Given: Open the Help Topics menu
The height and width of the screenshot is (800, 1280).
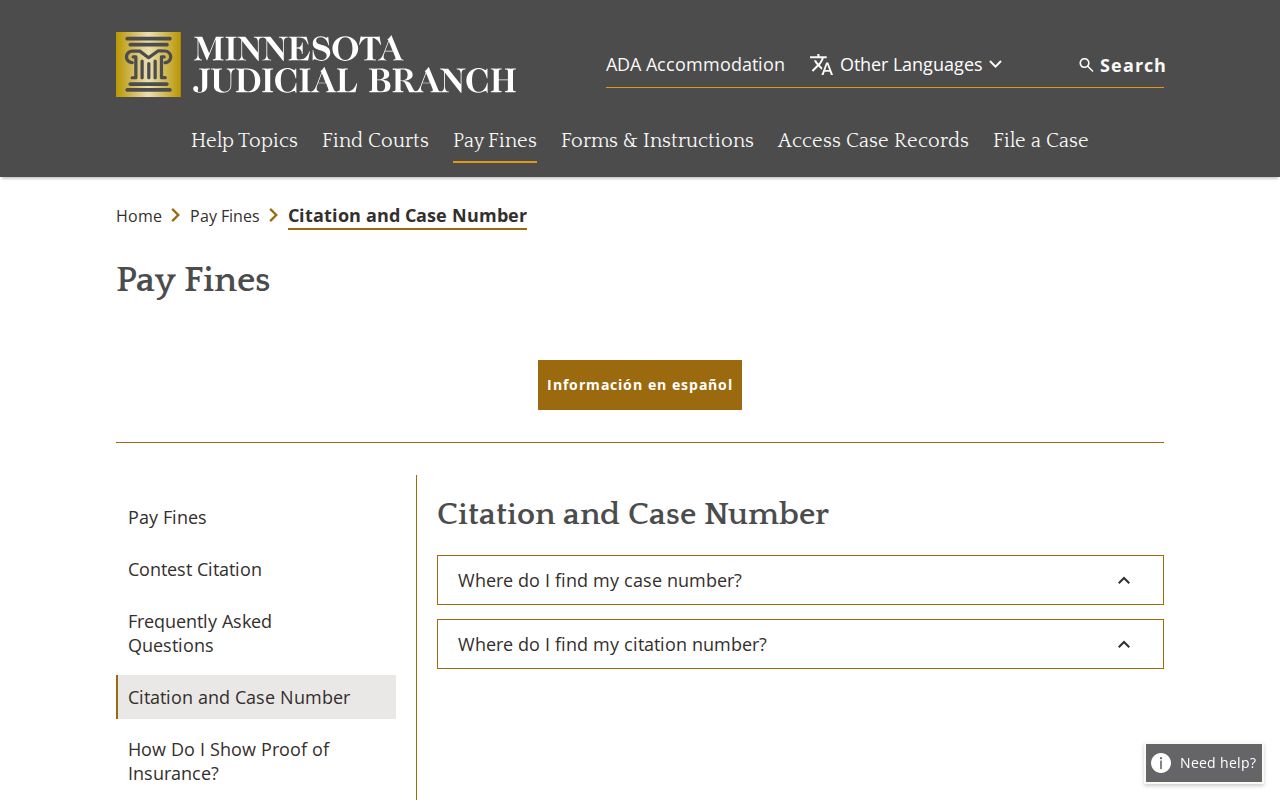Looking at the screenshot, I should click(x=244, y=140).
